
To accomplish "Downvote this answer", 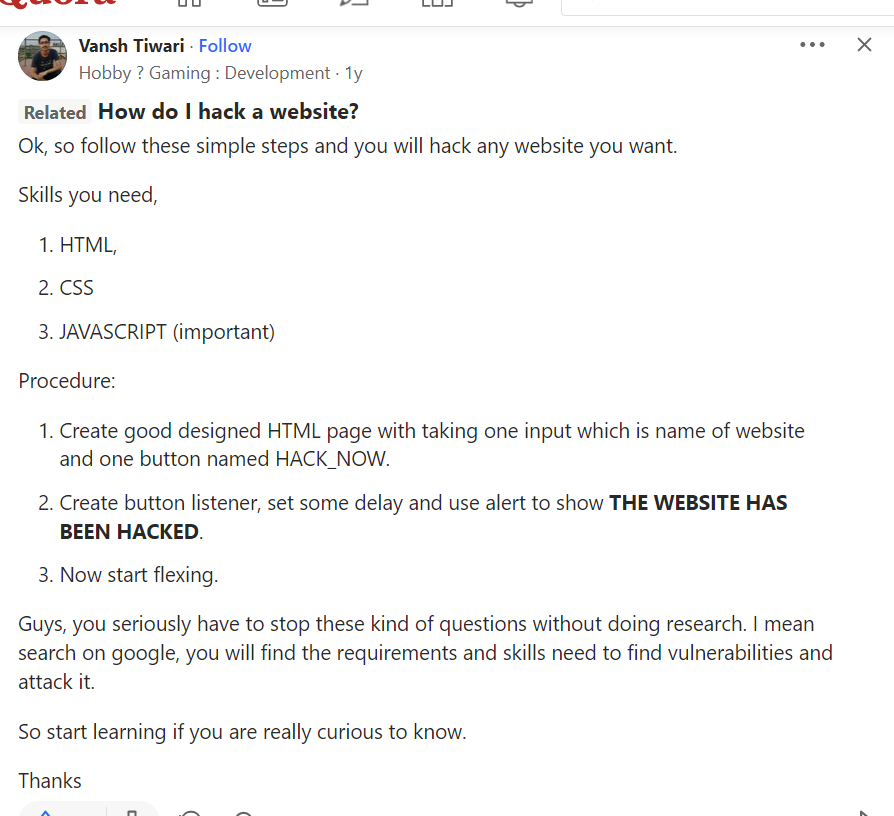I will [x=131, y=811].
